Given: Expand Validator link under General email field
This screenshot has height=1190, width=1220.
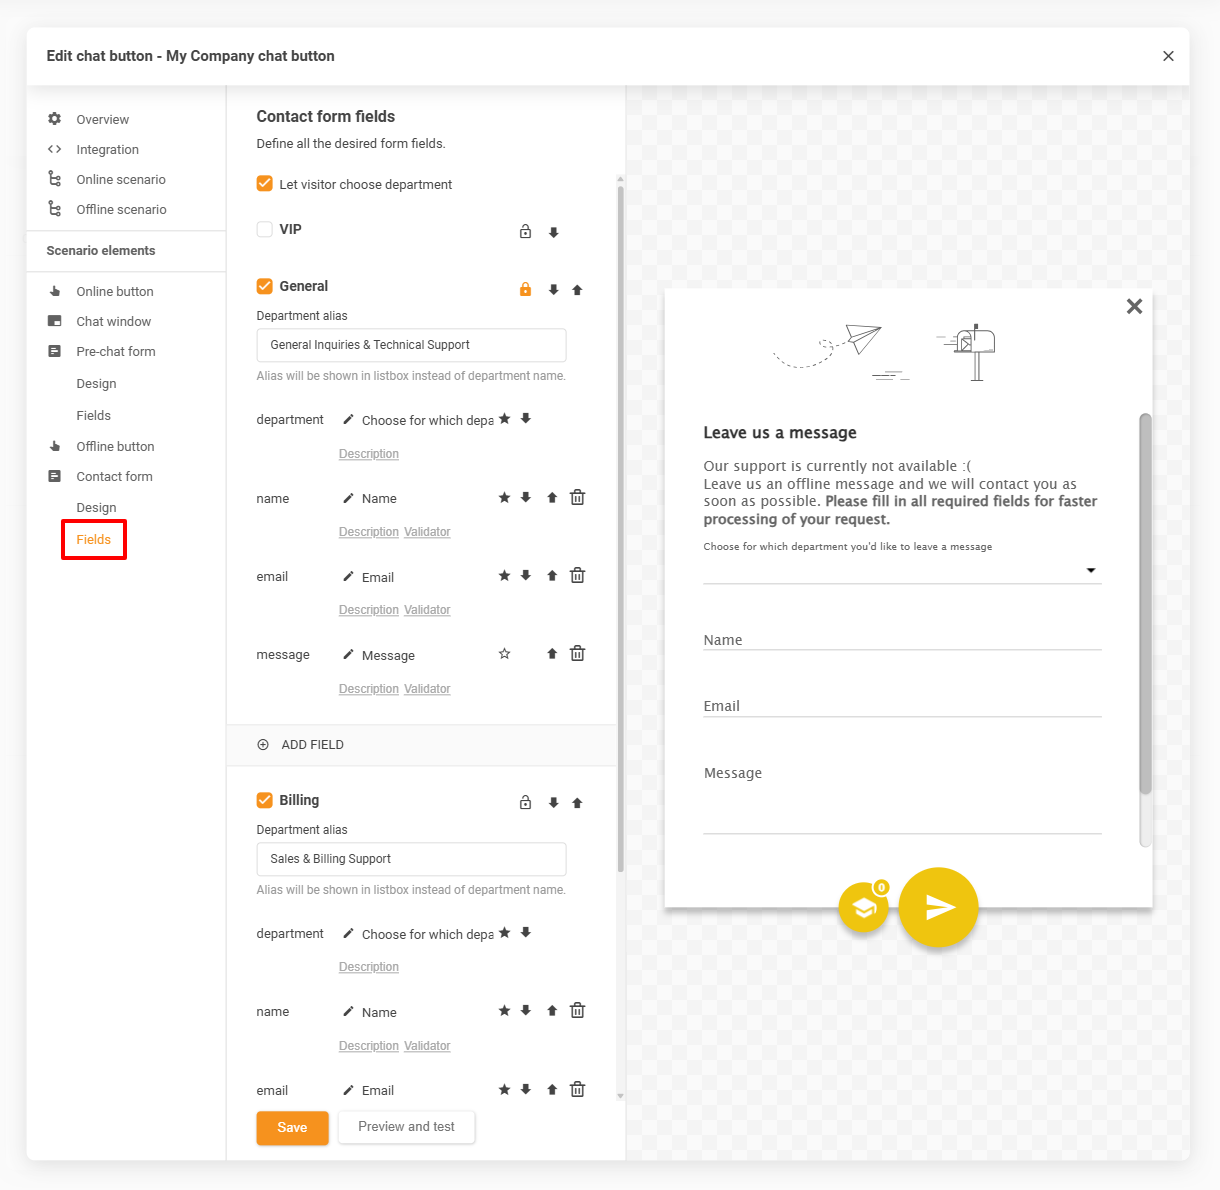Looking at the screenshot, I should click(x=427, y=610).
